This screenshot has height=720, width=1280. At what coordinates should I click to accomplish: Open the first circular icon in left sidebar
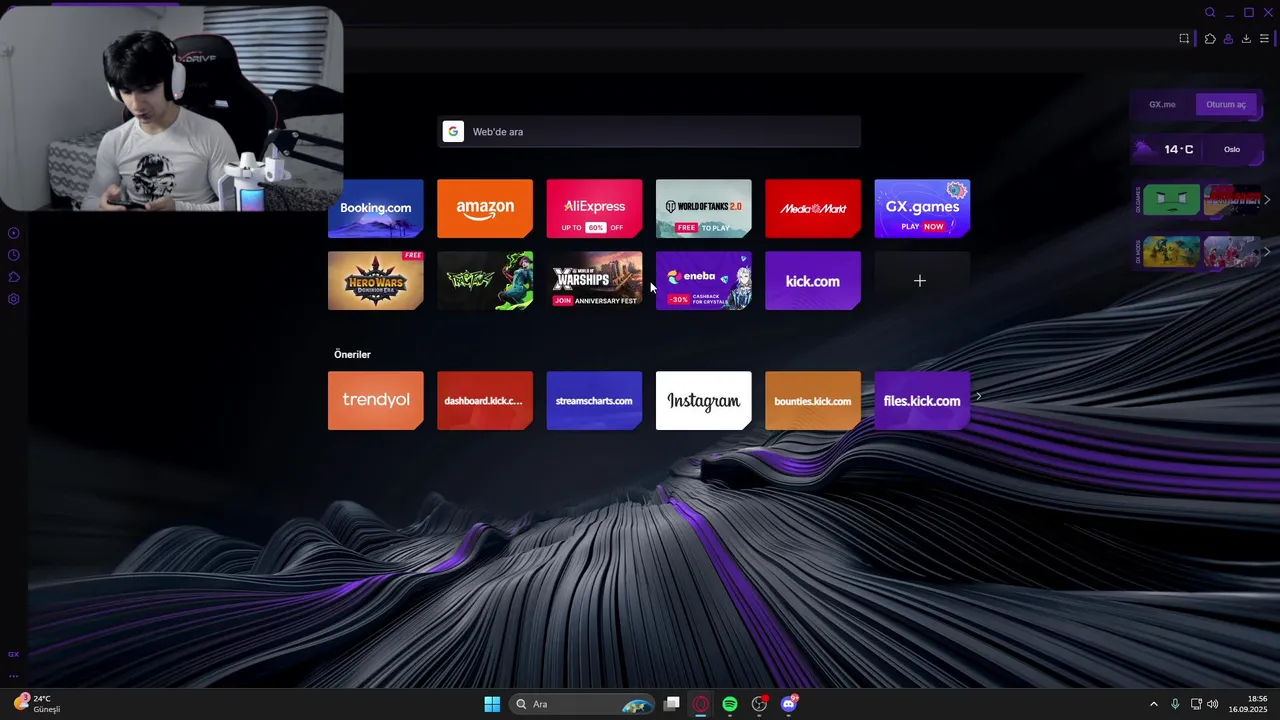14,233
